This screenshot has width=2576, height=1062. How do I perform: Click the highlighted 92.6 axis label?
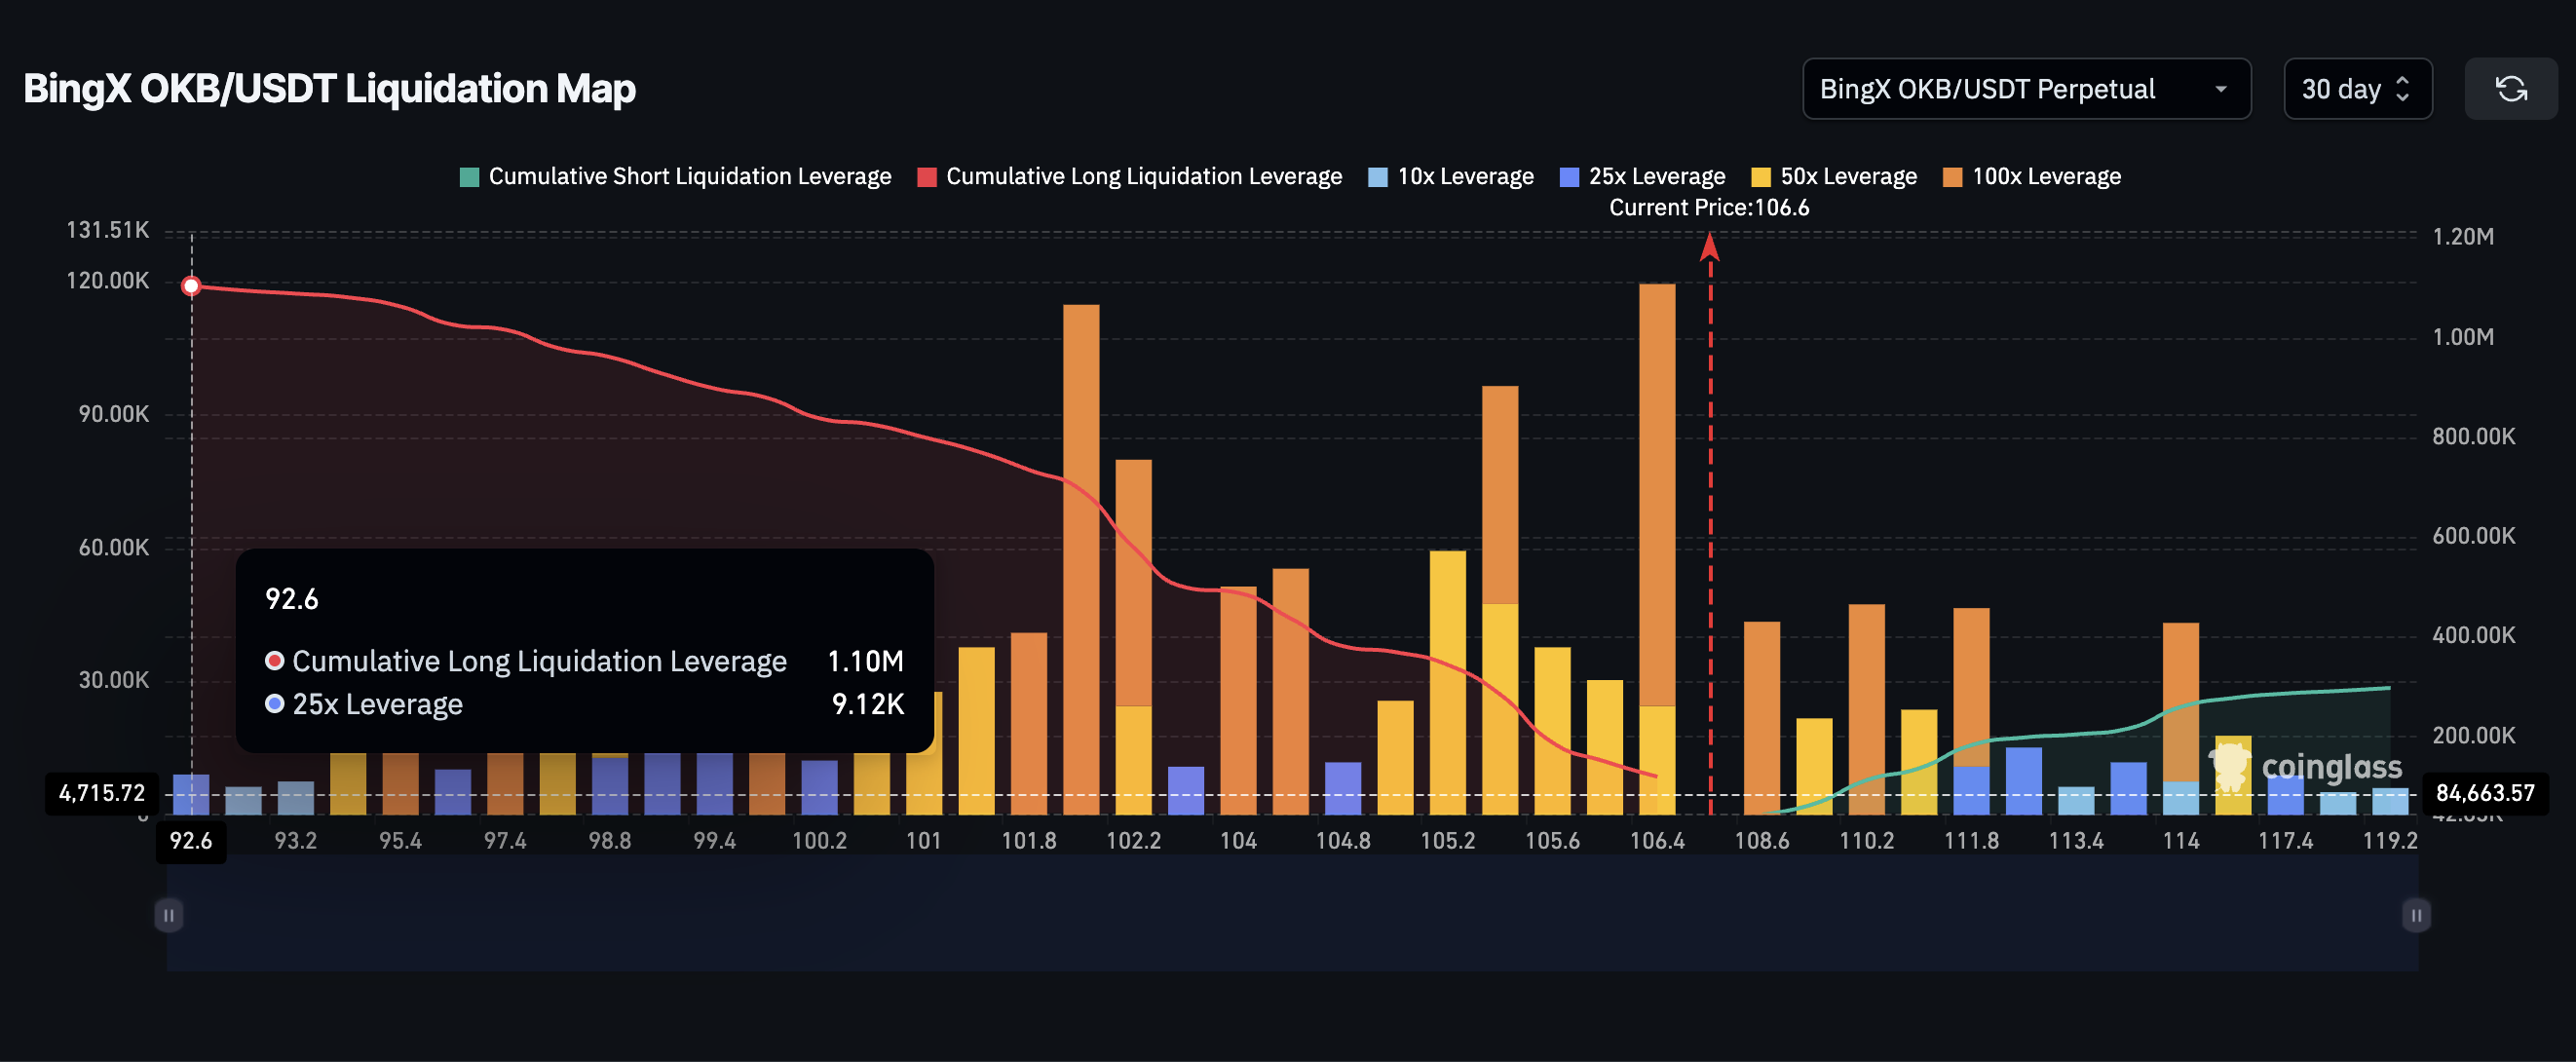pos(190,841)
